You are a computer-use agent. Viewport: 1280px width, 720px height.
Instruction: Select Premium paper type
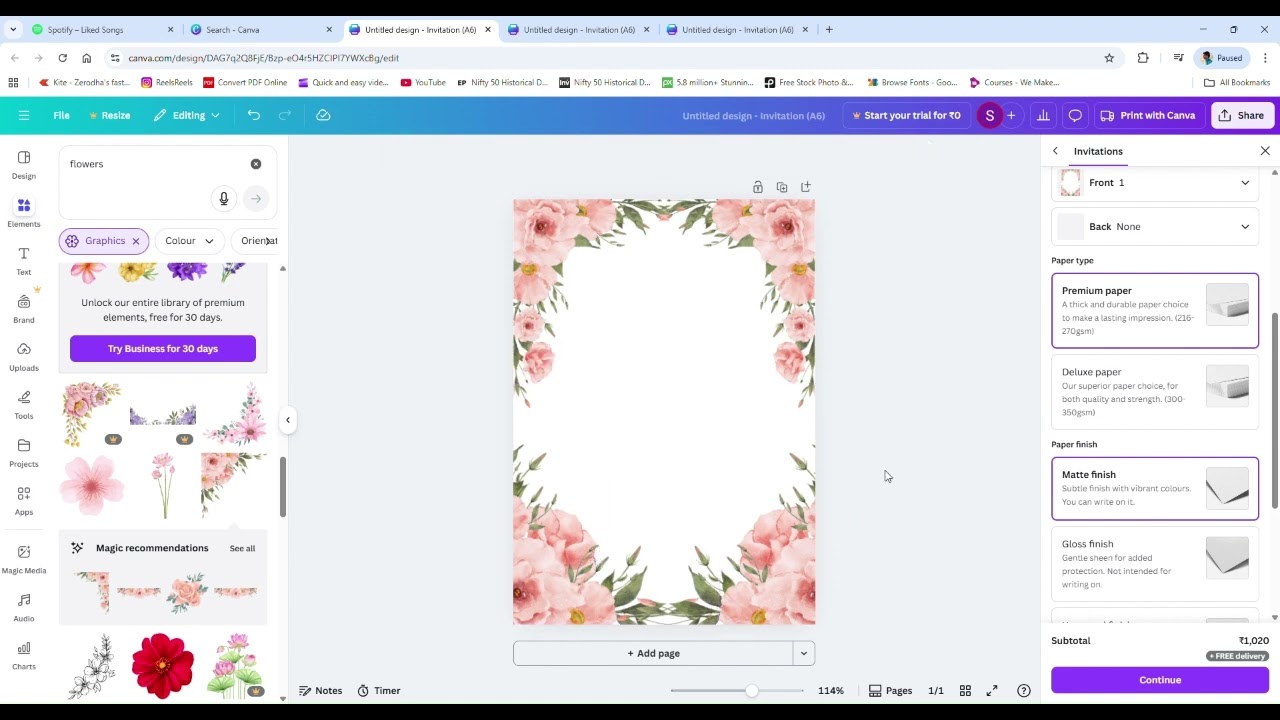(1155, 311)
